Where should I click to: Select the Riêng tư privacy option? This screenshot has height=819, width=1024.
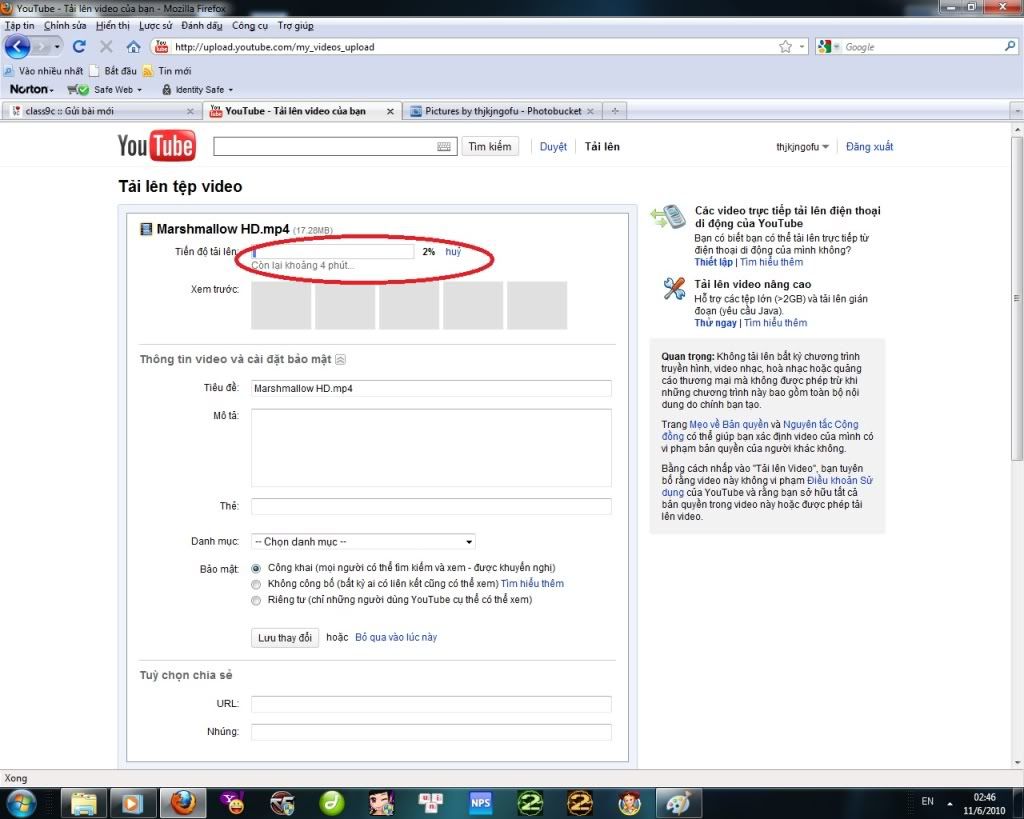click(256, 600)
